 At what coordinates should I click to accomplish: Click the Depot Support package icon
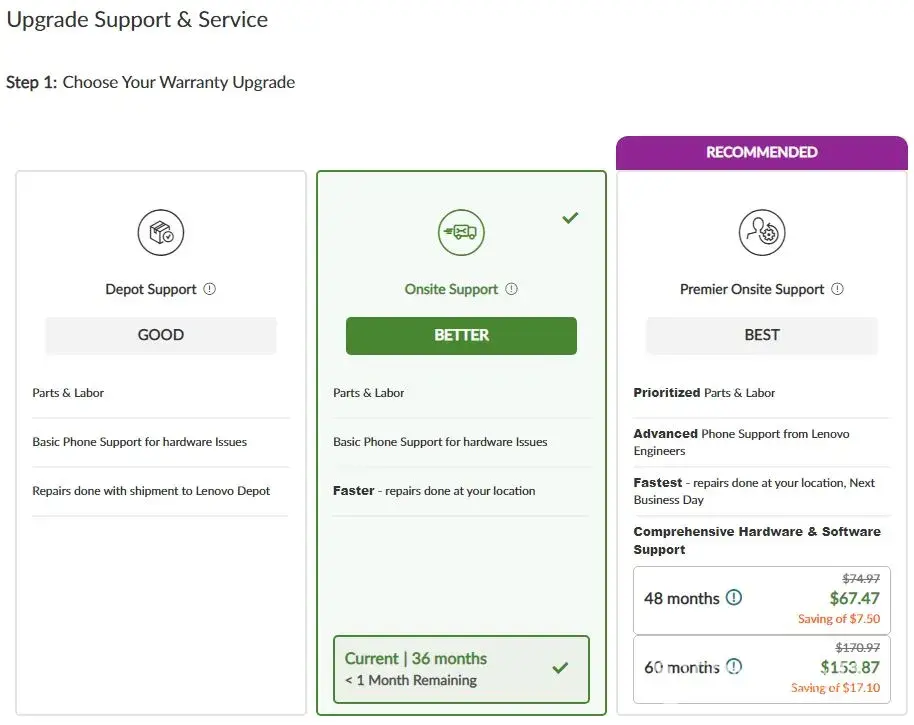tap(161, 233)
